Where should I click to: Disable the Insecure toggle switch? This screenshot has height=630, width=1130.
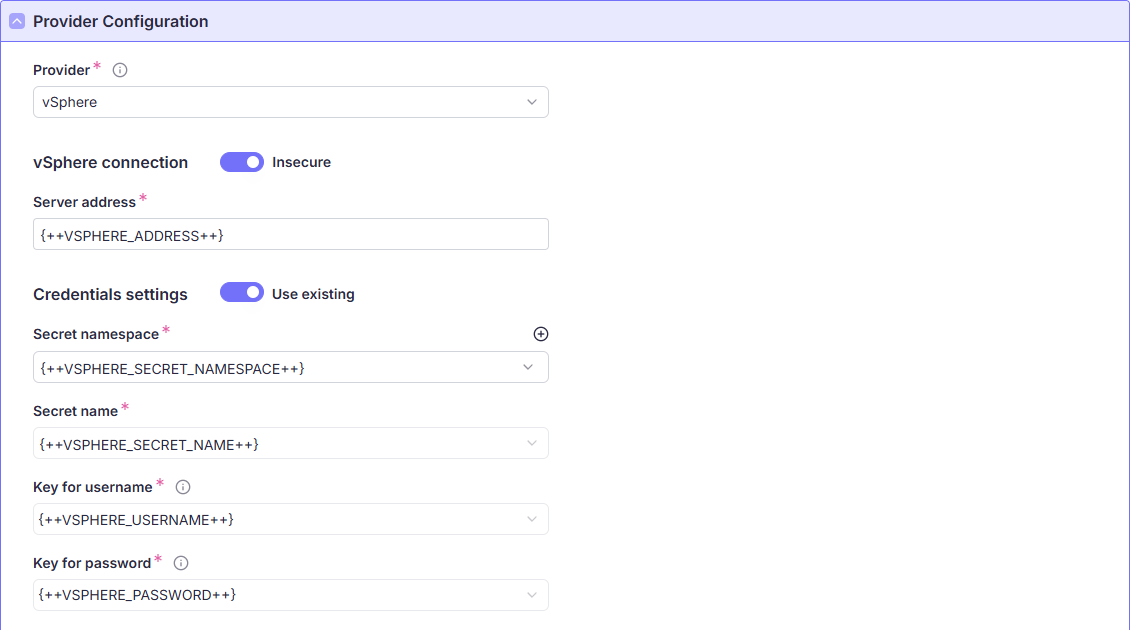[x=242, y=162]
